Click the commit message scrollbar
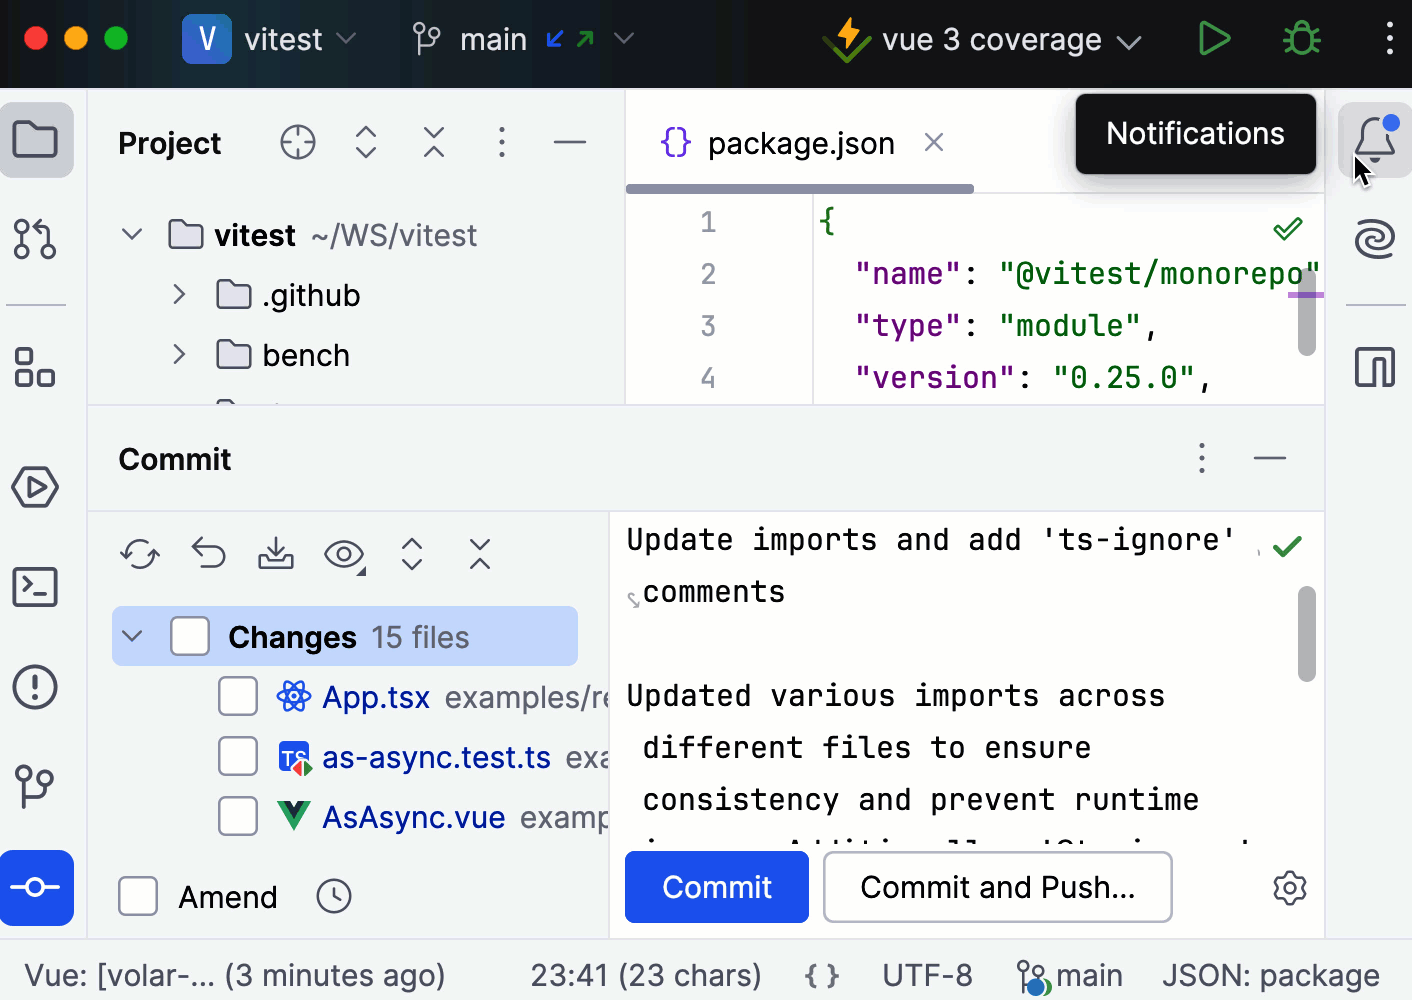 click(x=1306, y=634)
